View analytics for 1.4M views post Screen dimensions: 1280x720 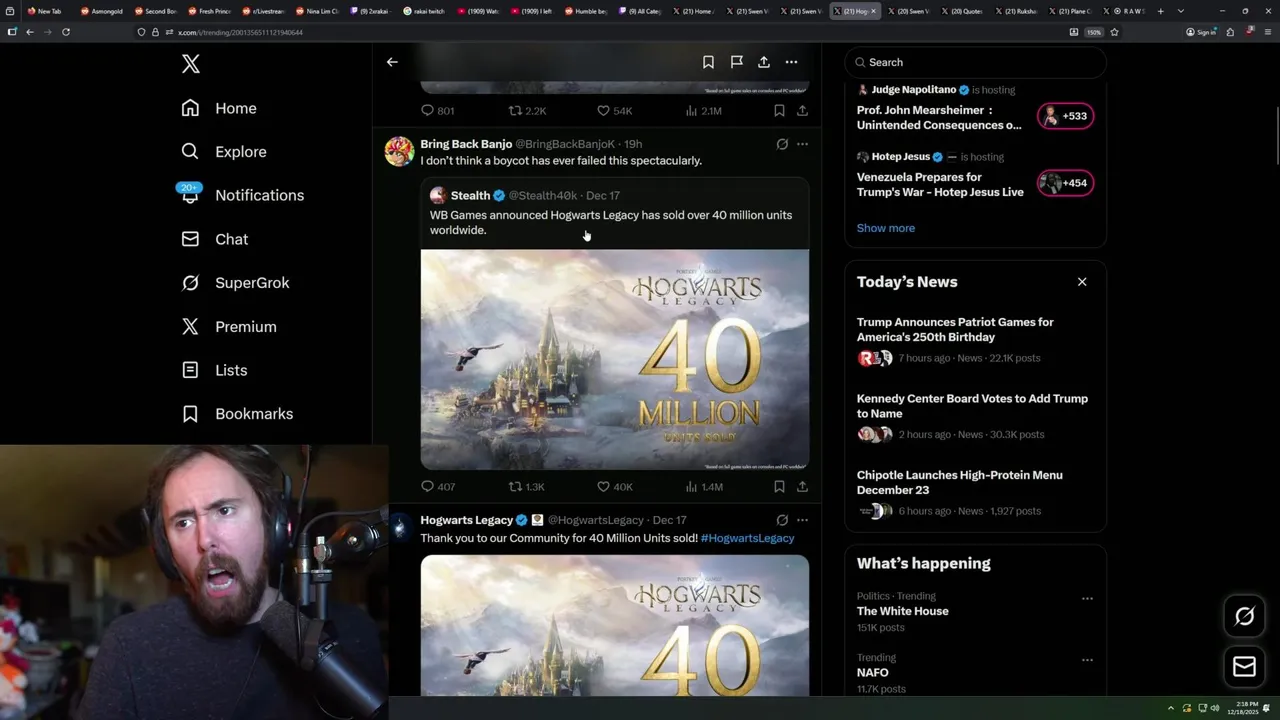click(703, 487)
